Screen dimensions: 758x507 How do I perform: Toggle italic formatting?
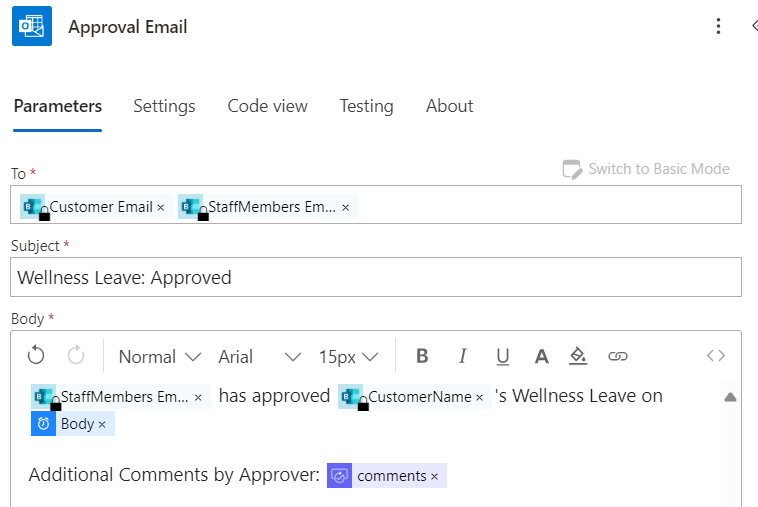(x=463, y=356)
